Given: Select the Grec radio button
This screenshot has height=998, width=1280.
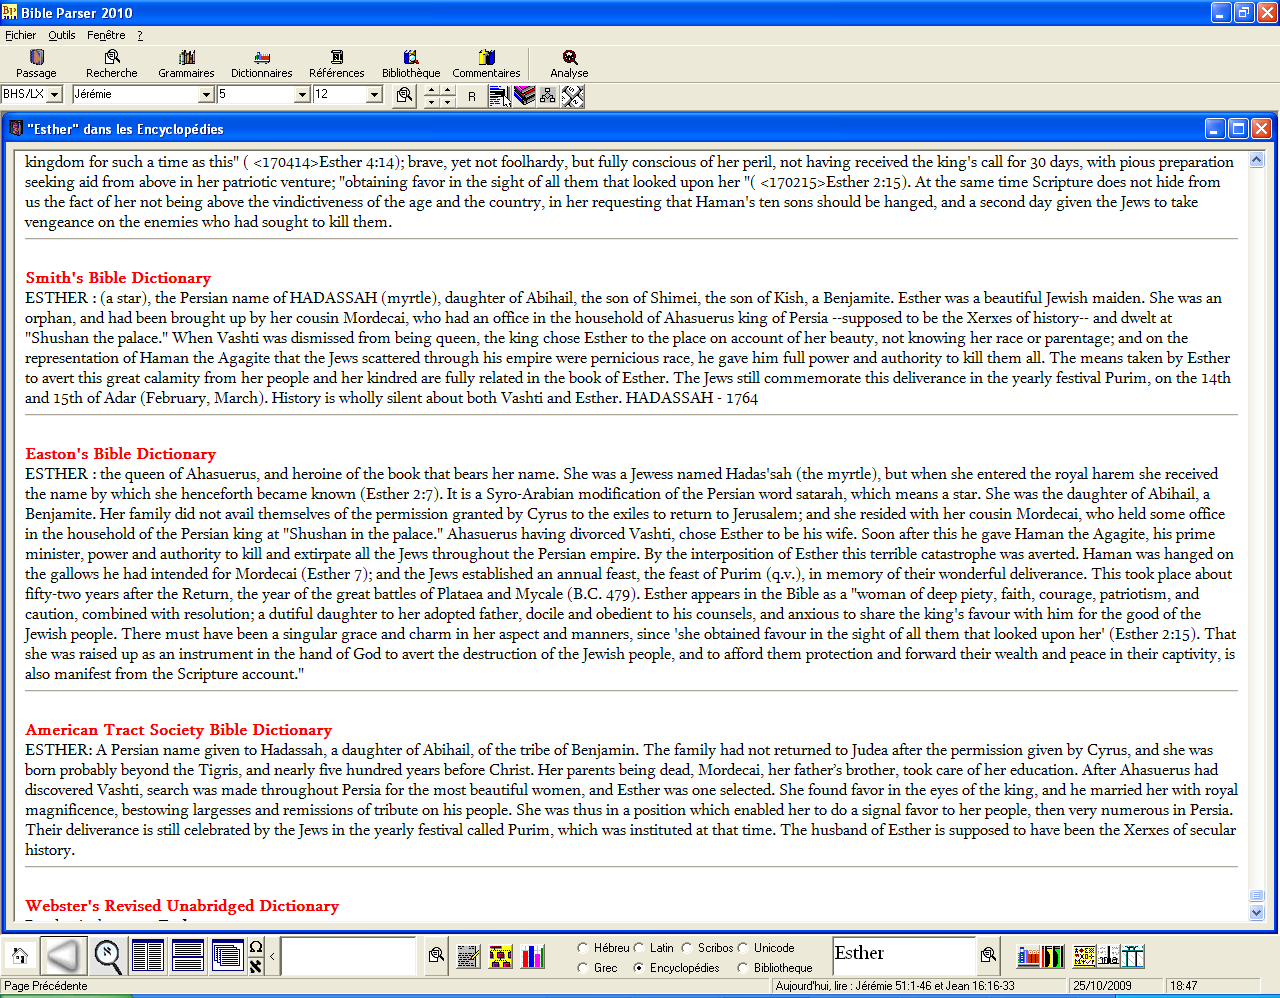Looking at the screenshot, I should coord(583,968).
